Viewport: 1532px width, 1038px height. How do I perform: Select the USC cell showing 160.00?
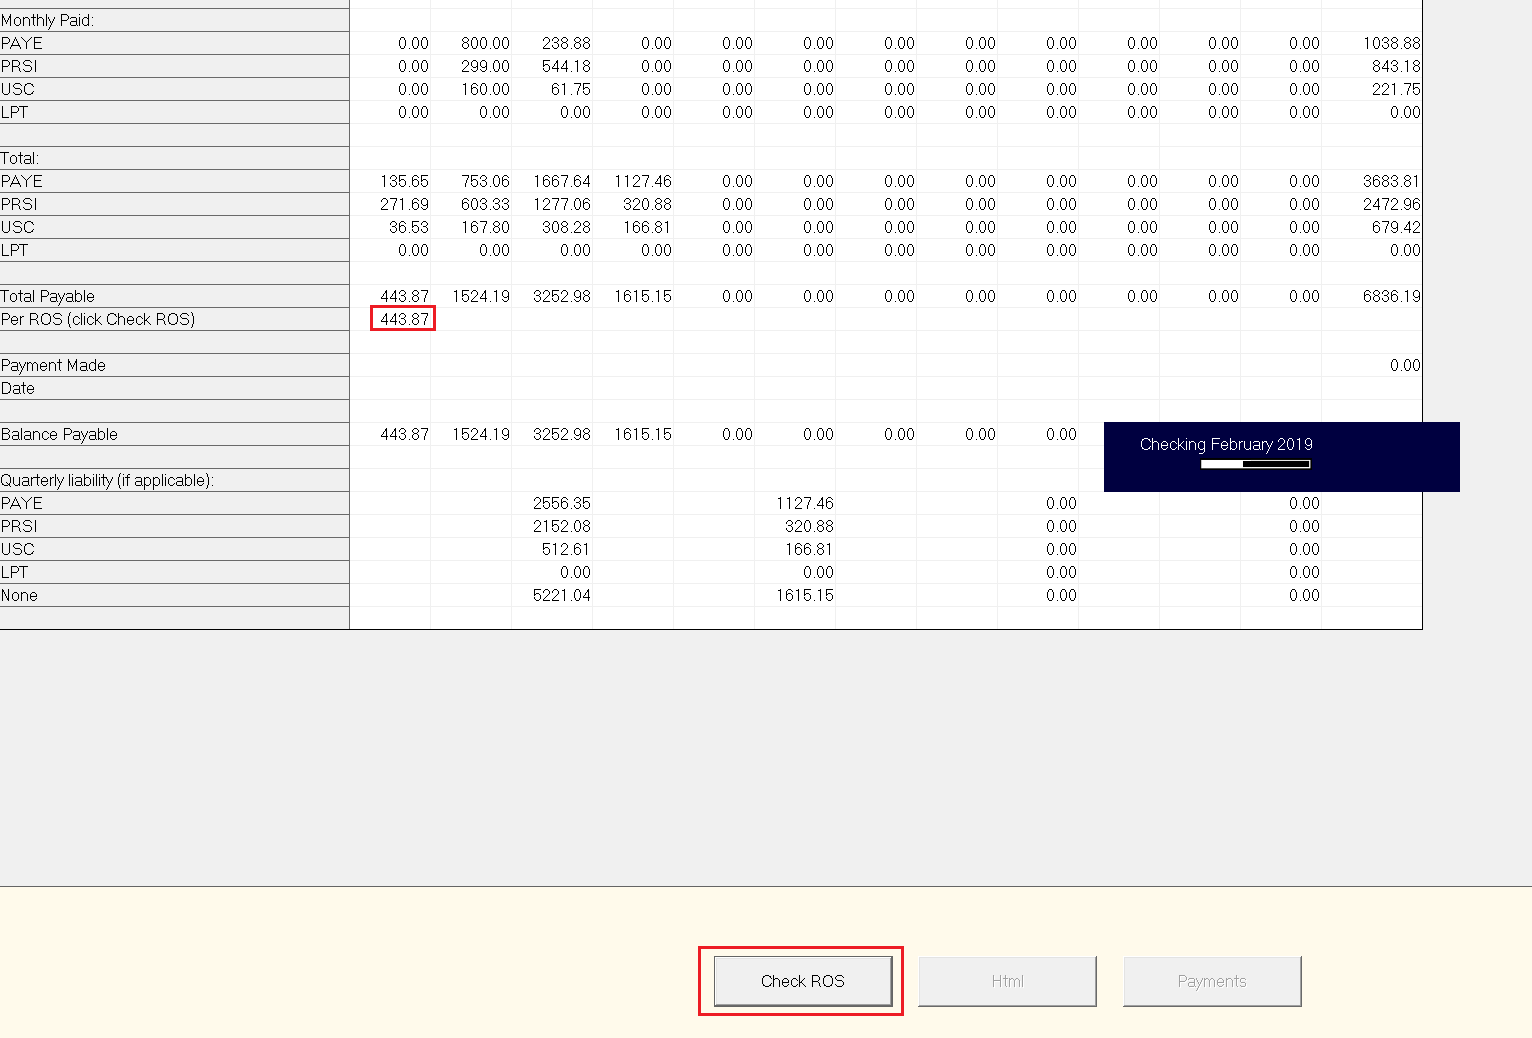point(485,89)
